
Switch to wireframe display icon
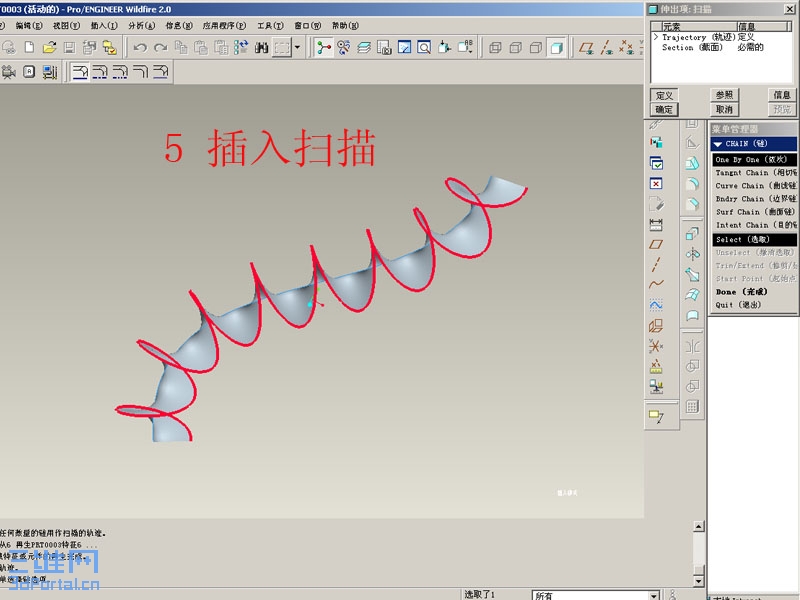(495, 47)
